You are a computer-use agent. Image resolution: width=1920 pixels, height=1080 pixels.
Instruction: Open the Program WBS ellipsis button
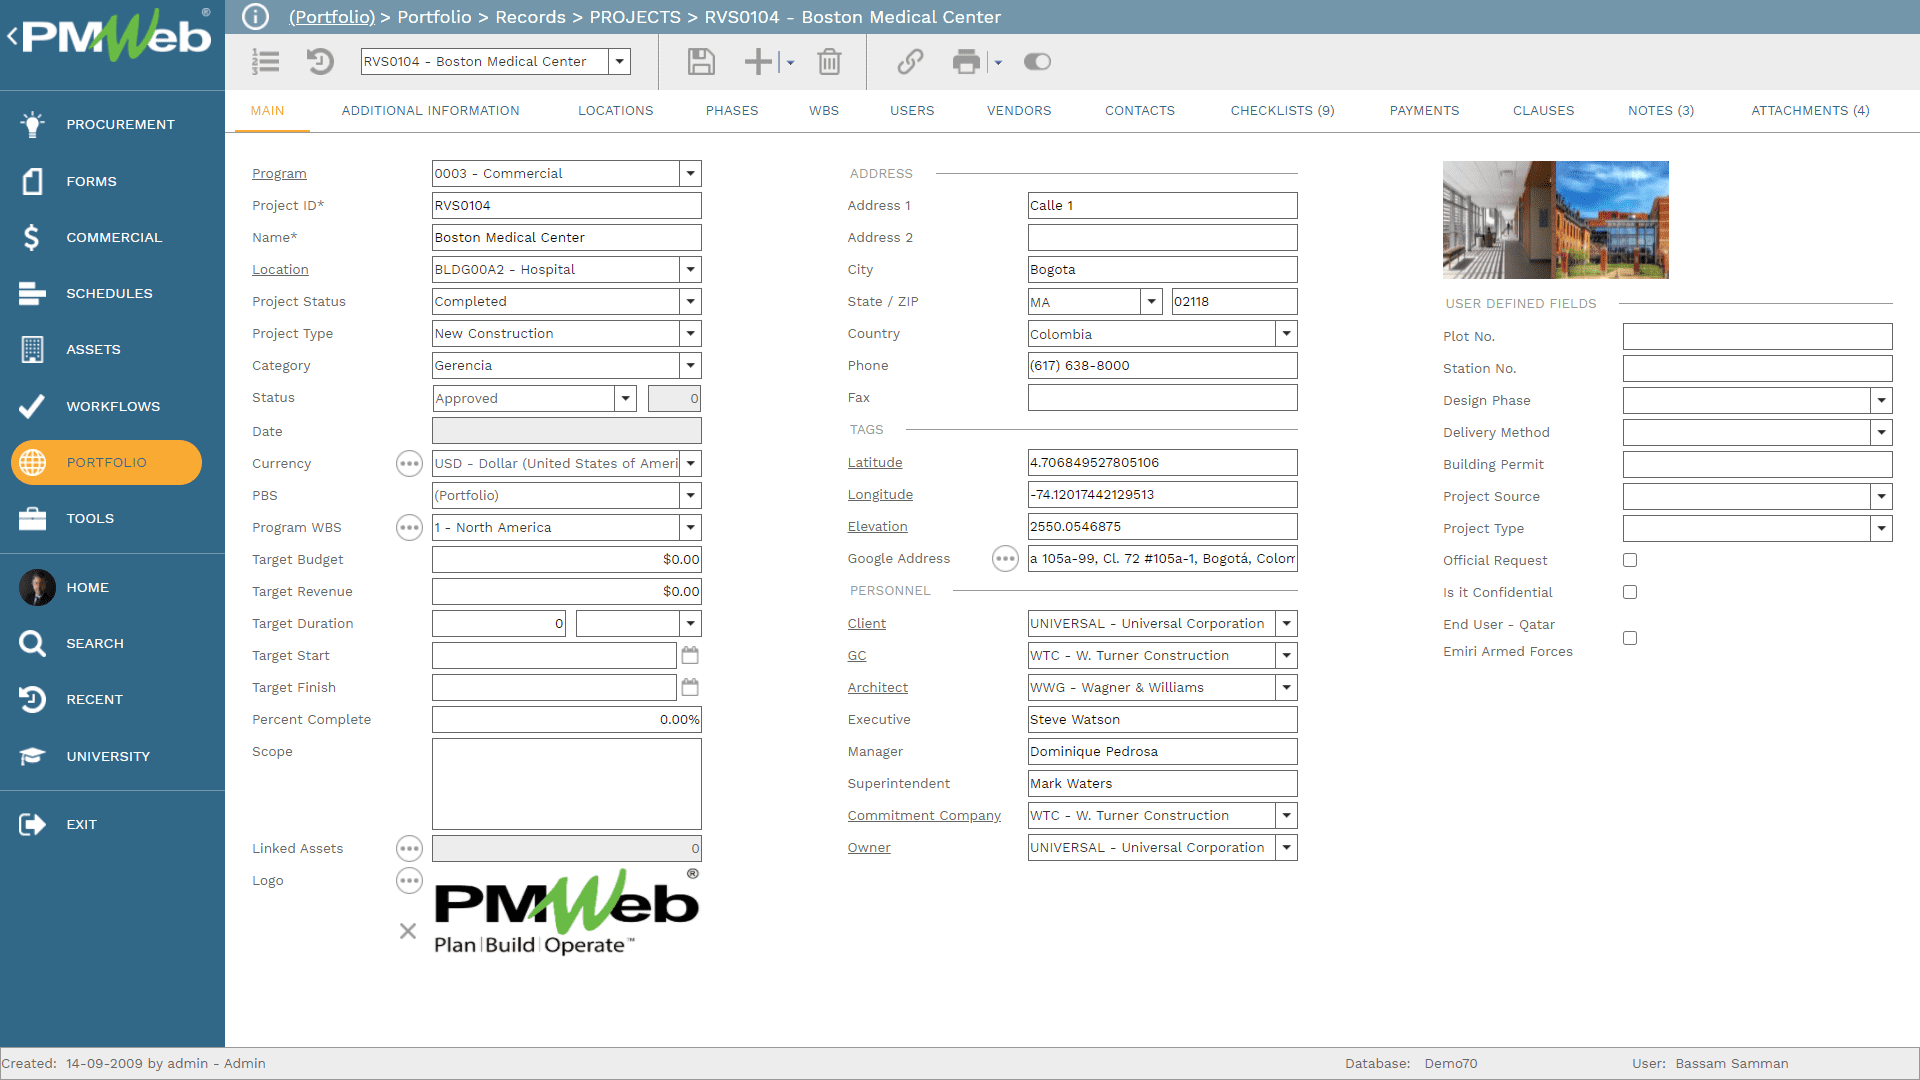coord(409,527)
